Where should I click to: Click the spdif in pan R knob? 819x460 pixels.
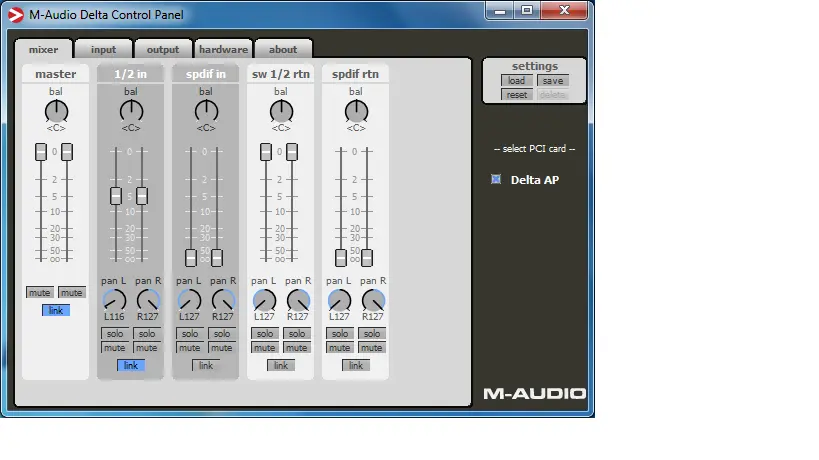click(223, 301)
